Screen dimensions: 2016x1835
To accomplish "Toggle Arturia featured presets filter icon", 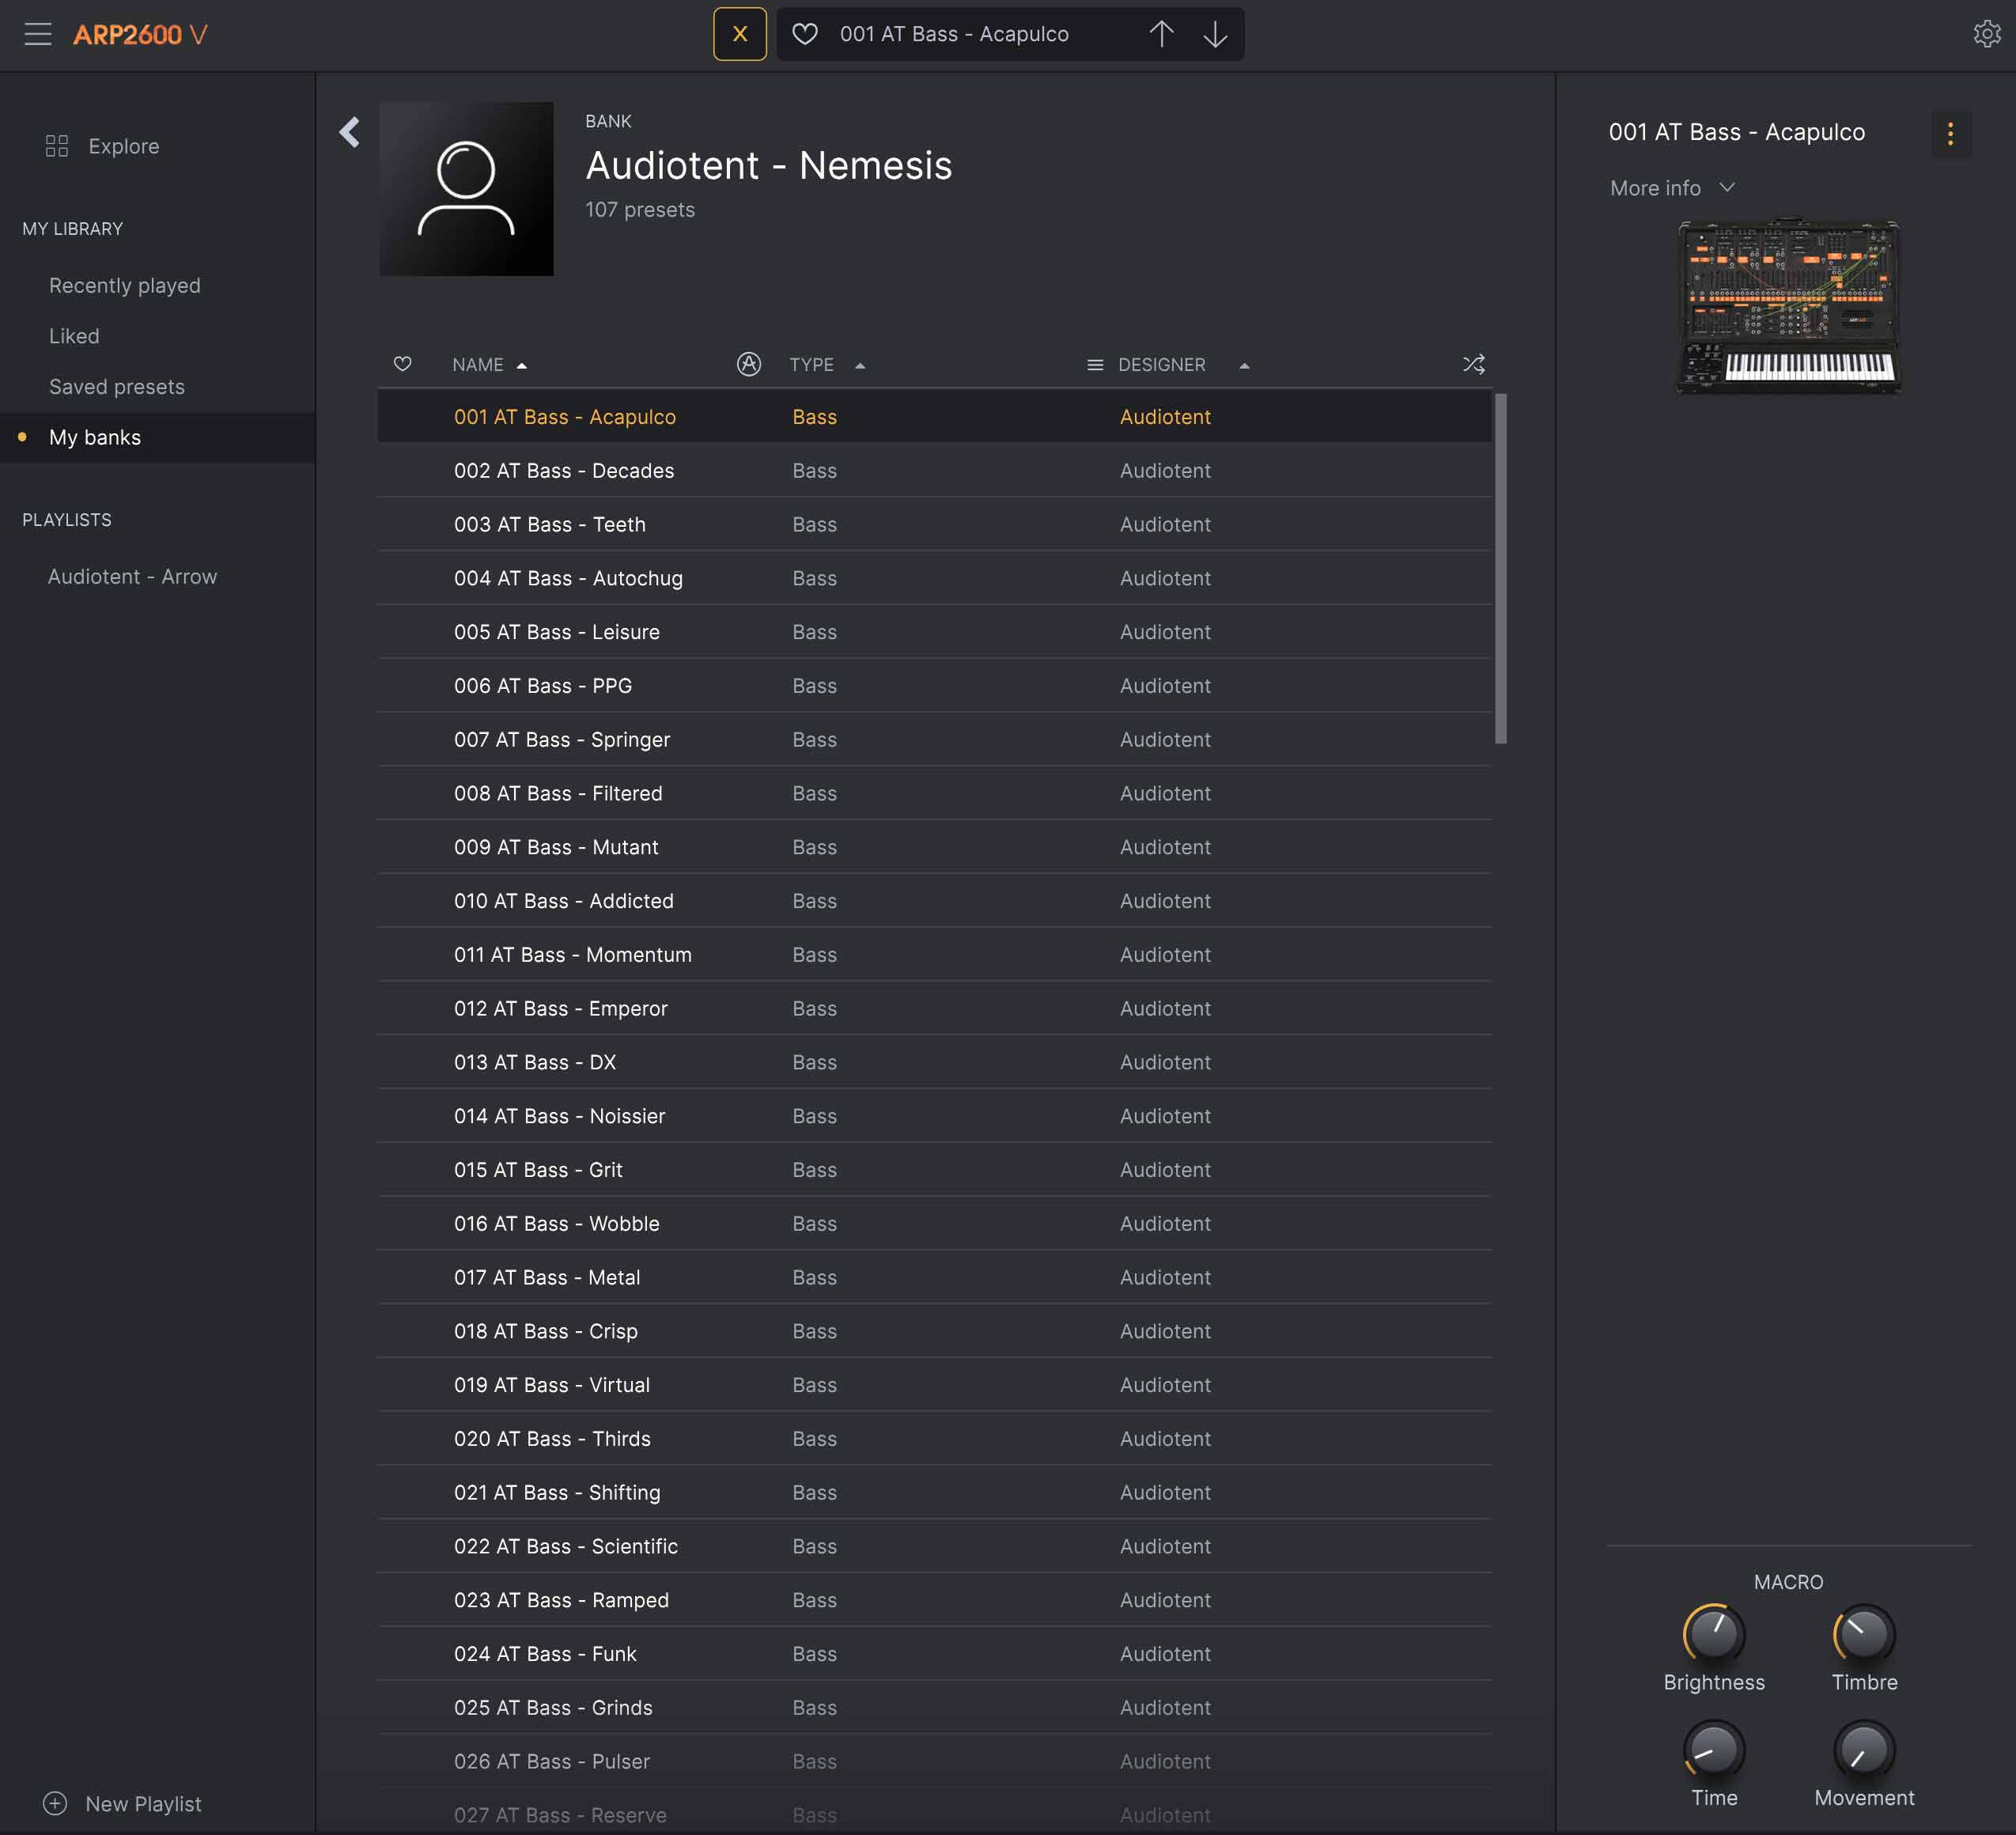I will pyautogui.click(x=748, y=364).
